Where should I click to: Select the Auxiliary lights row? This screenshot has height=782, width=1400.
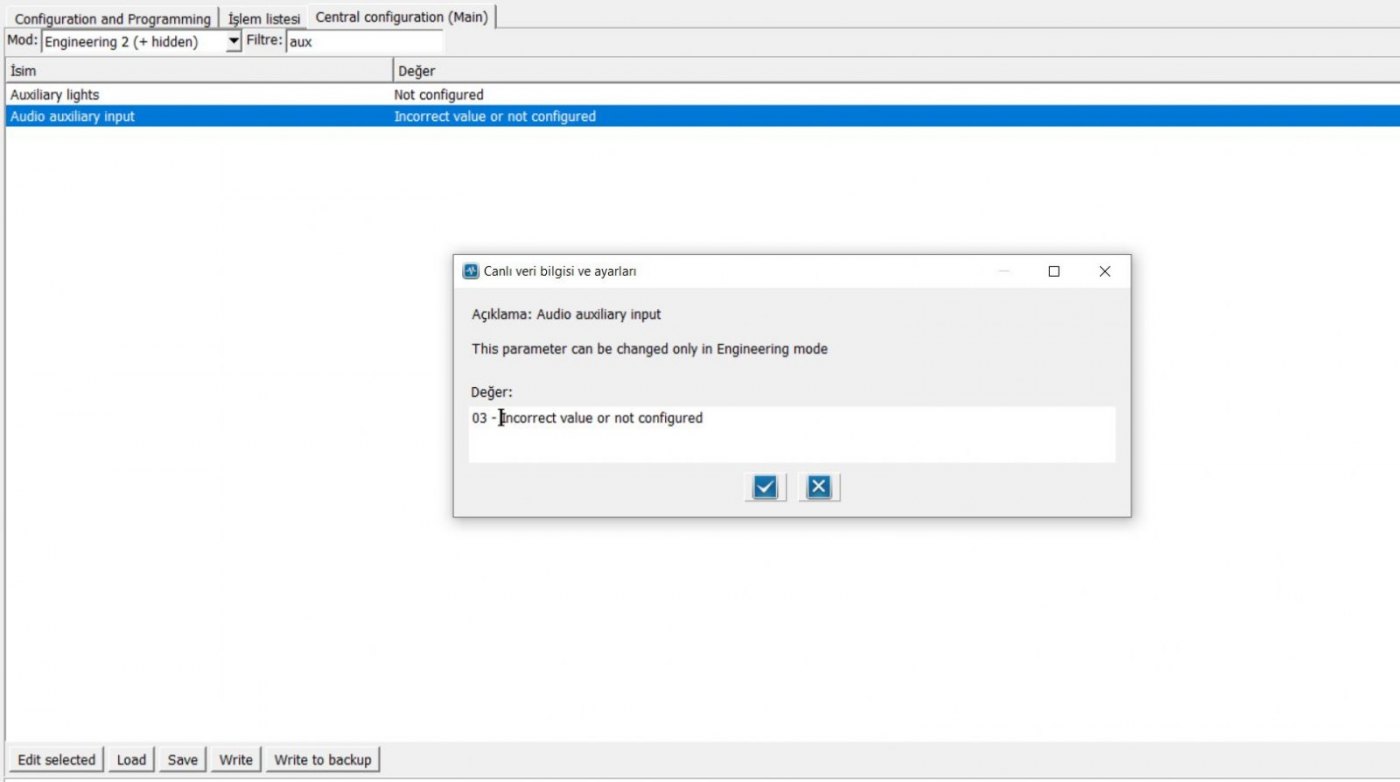click(x=702, y=95)
